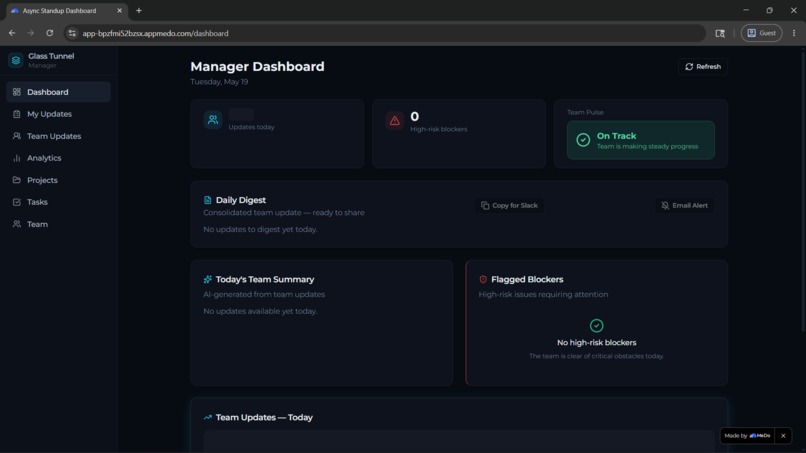Click the Projects folder icon
806x453 pixels.
16,180
